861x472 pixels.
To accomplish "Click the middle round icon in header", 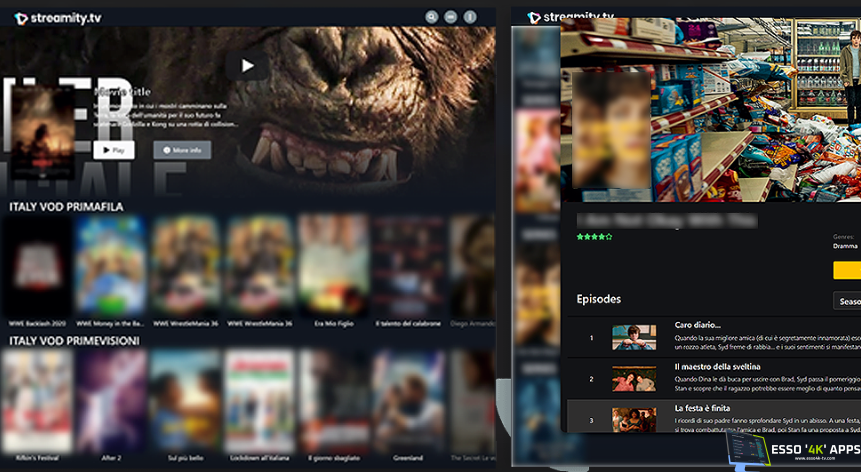I will [451, 17].
